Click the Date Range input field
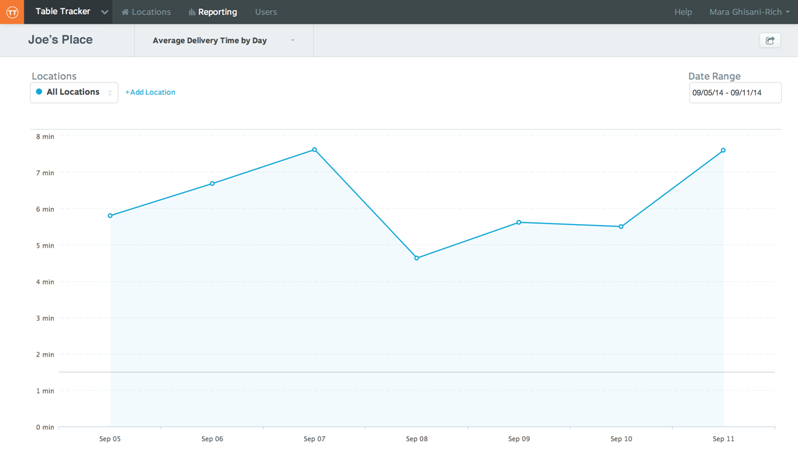 (x=735, y=93)
